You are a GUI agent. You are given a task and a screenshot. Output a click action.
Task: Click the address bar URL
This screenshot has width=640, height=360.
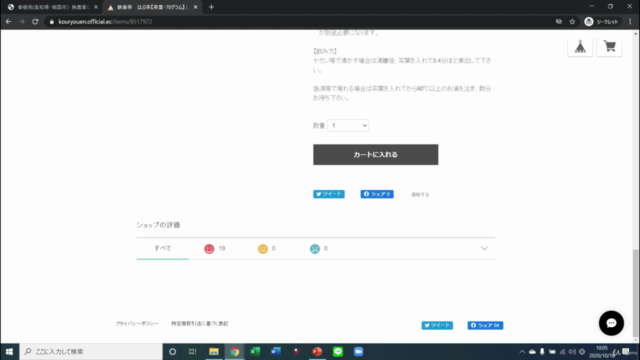[105, 22]
